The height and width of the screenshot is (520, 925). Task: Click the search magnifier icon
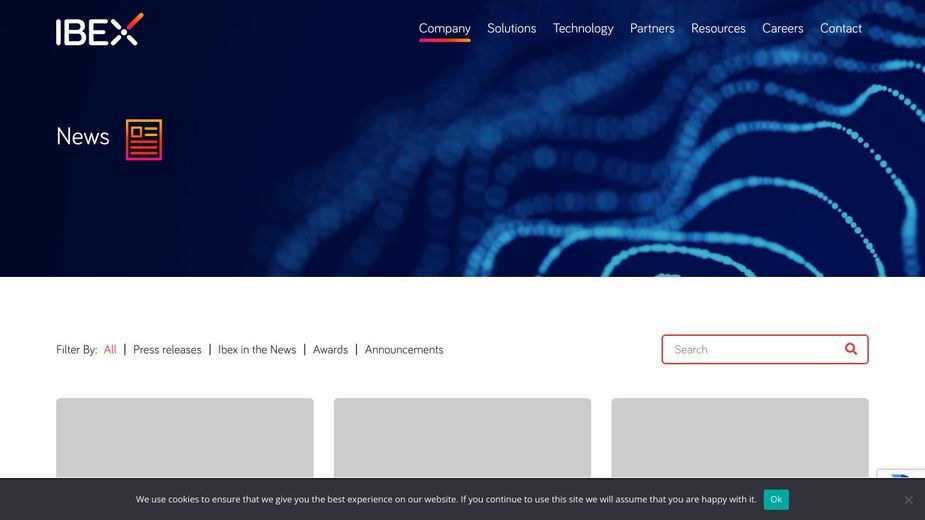[x=851, y=349]
